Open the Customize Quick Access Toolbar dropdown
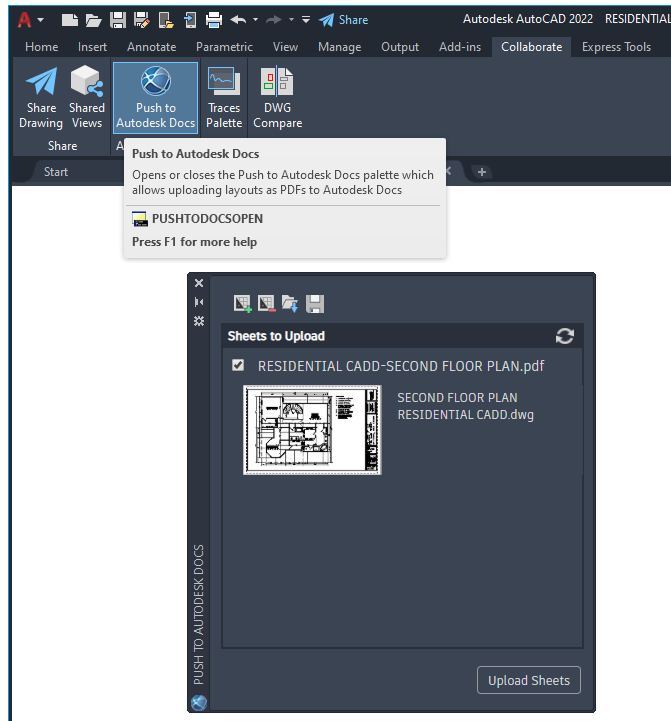Viewport: 671px width, 721px height. 306,20
